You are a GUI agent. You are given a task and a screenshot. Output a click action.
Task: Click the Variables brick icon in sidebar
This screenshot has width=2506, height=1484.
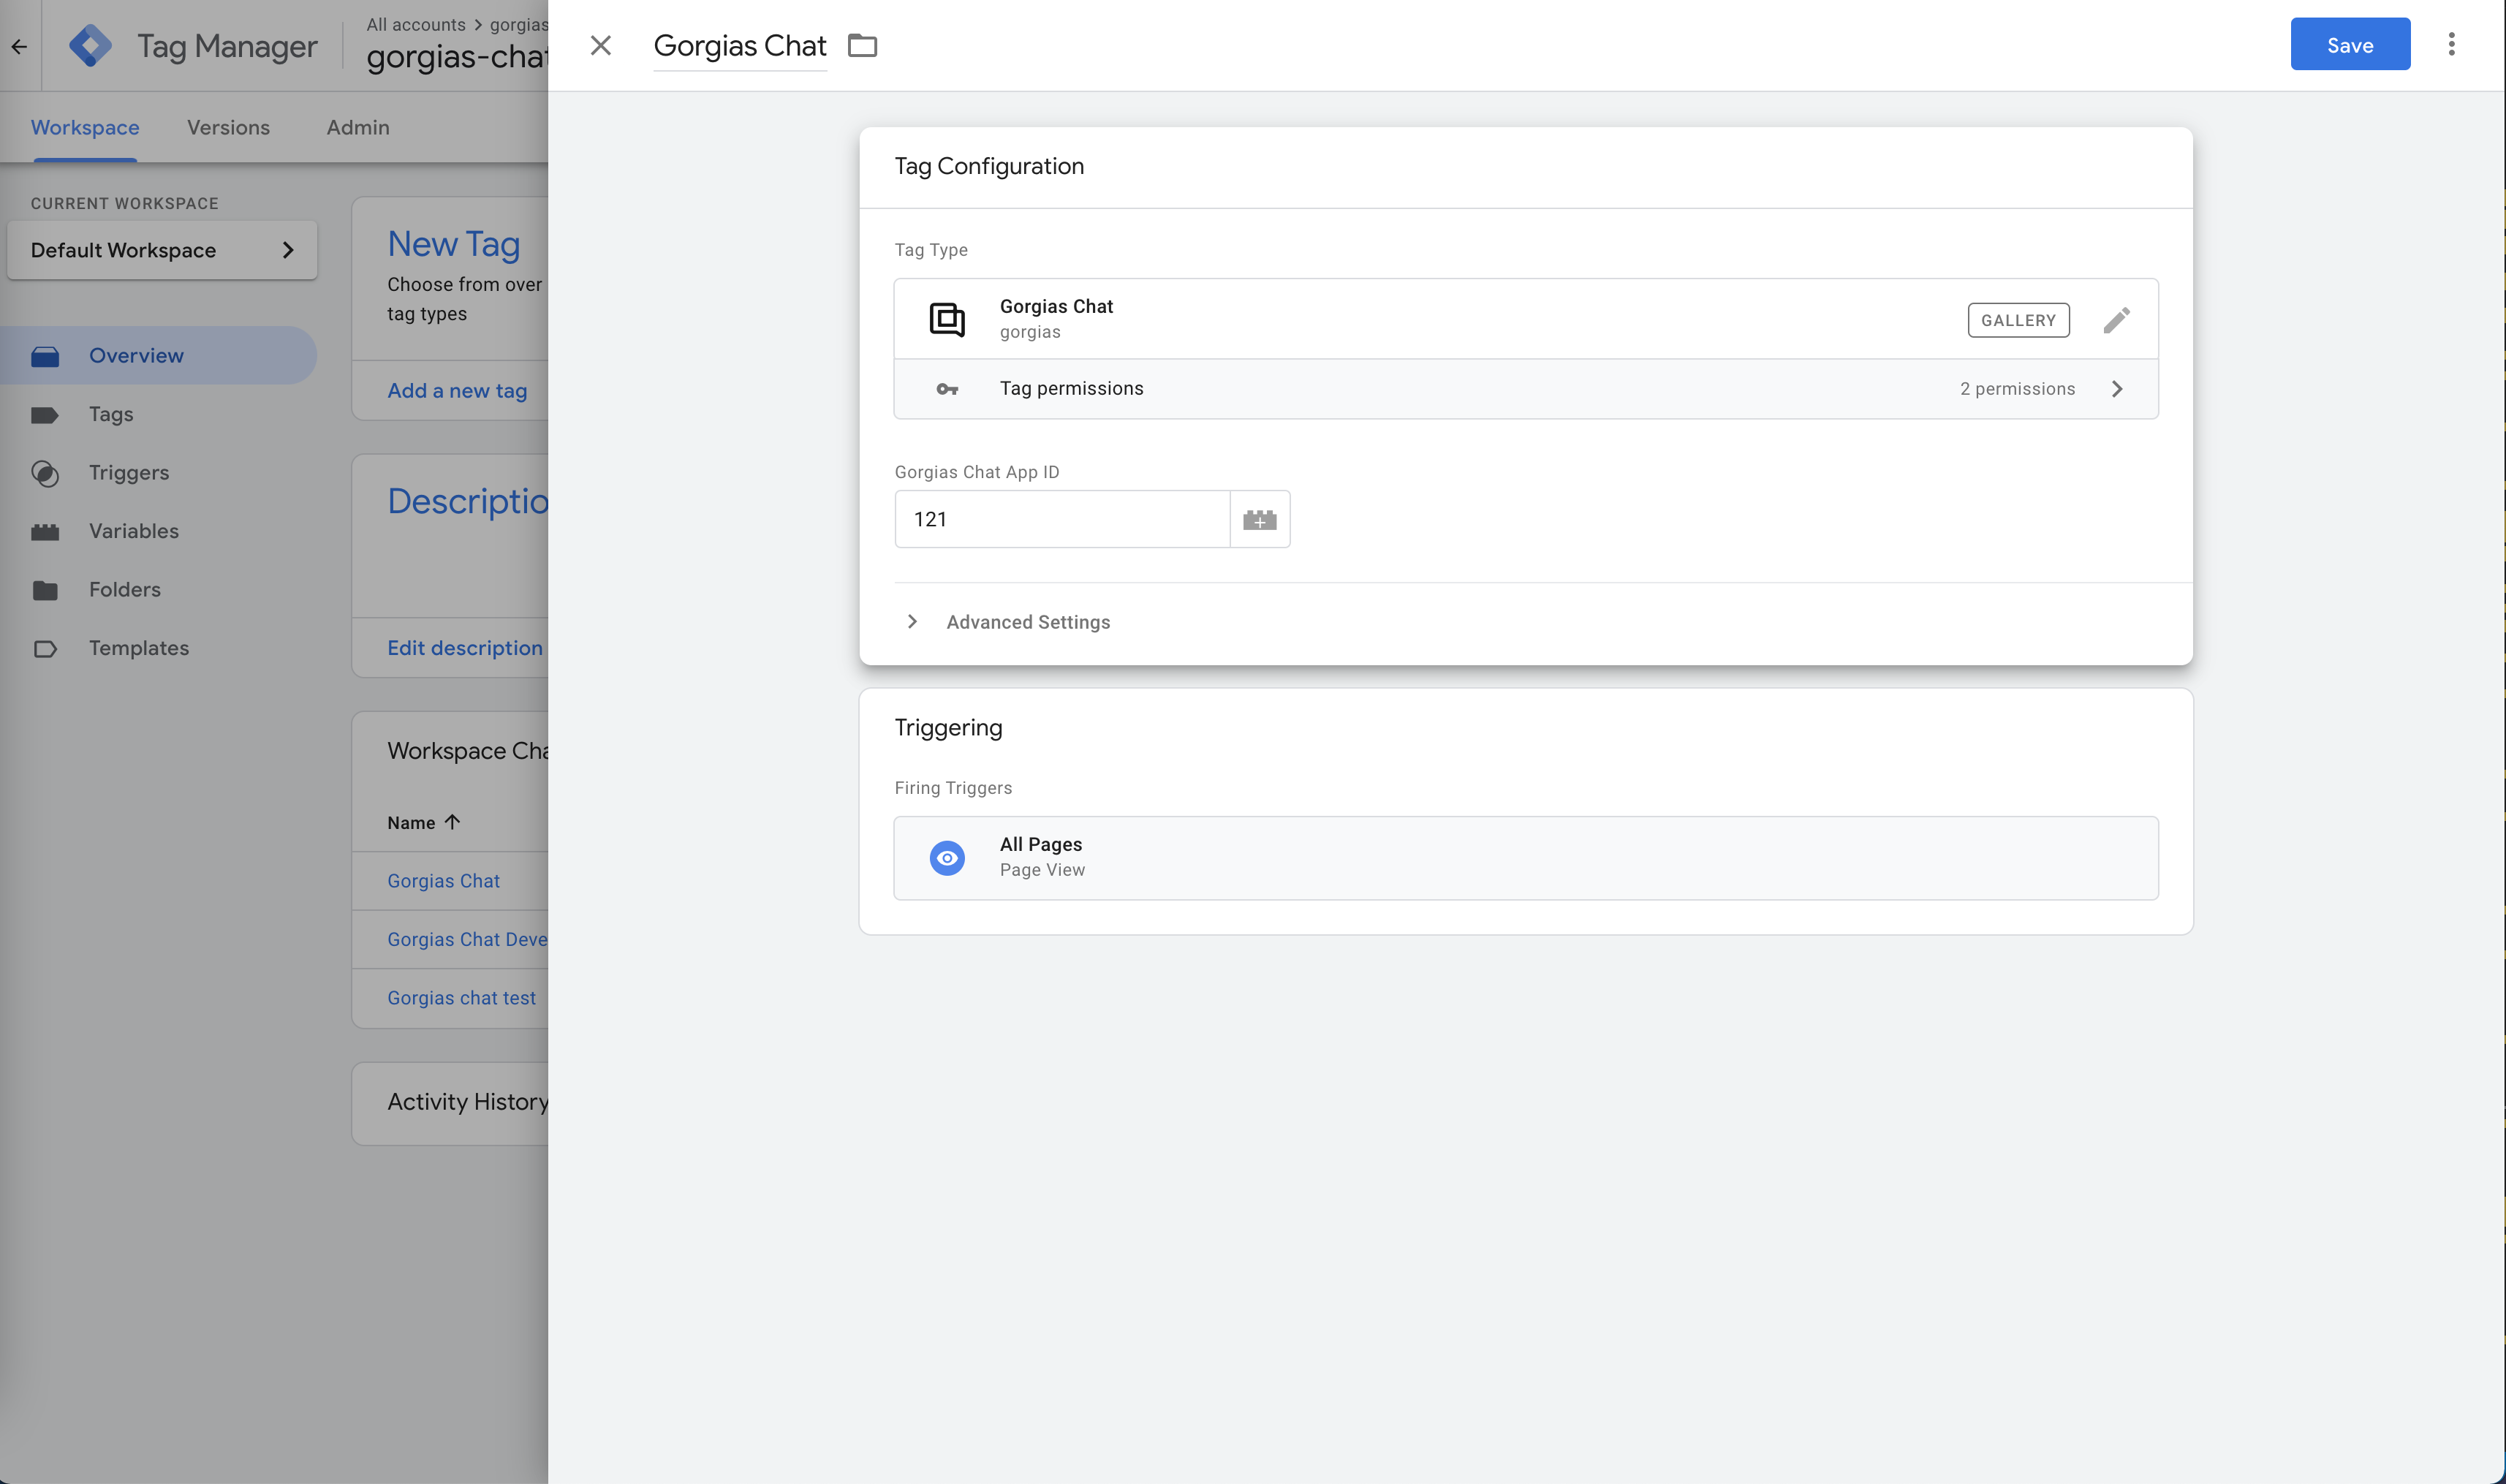tap(45, 532)
